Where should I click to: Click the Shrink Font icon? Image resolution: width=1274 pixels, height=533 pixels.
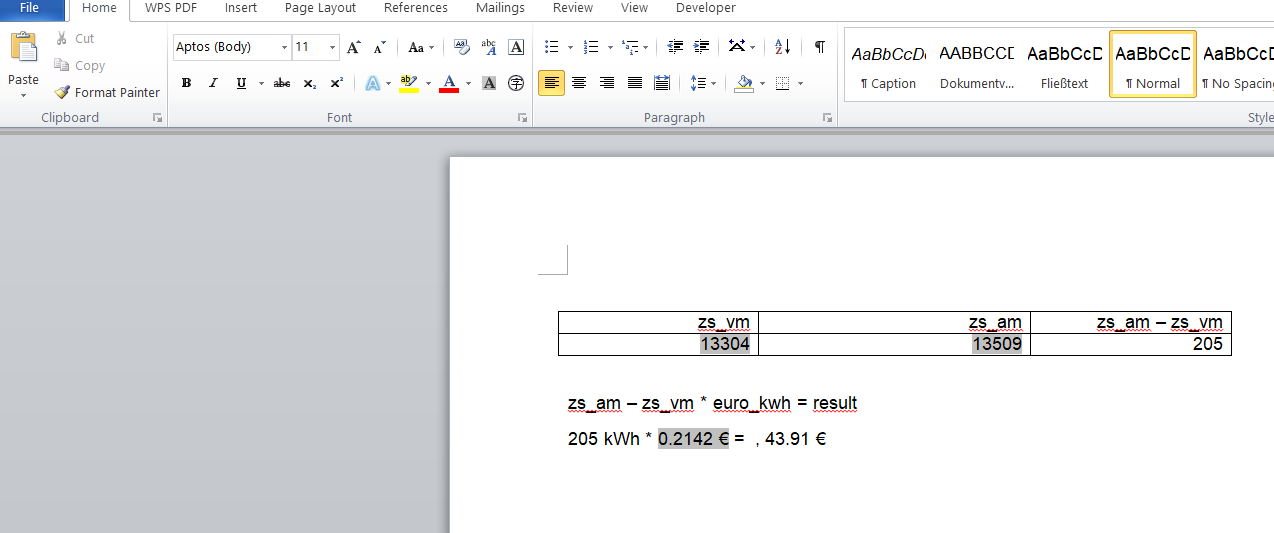tap(380, 47)
